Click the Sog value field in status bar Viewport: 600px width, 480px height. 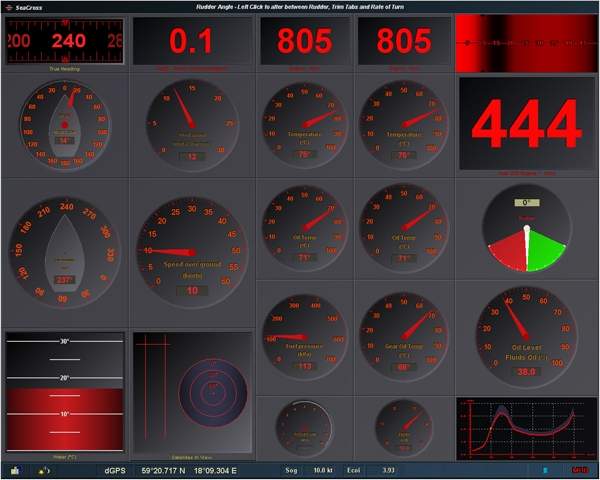321,469
